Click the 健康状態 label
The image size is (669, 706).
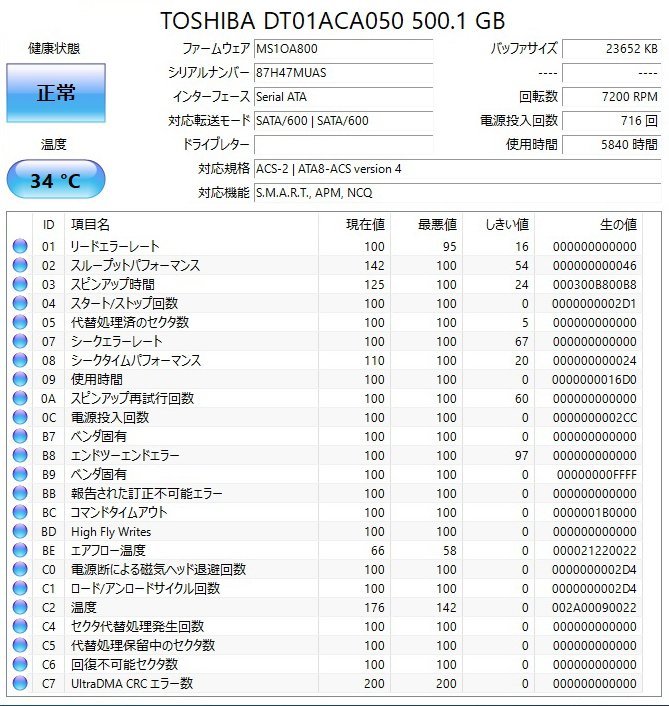54,48
